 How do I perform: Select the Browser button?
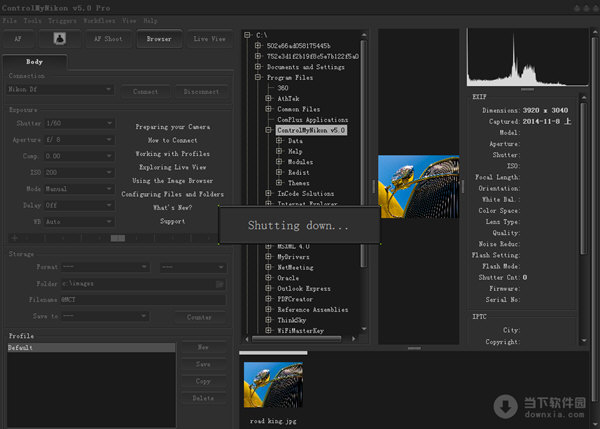point(159,39)
